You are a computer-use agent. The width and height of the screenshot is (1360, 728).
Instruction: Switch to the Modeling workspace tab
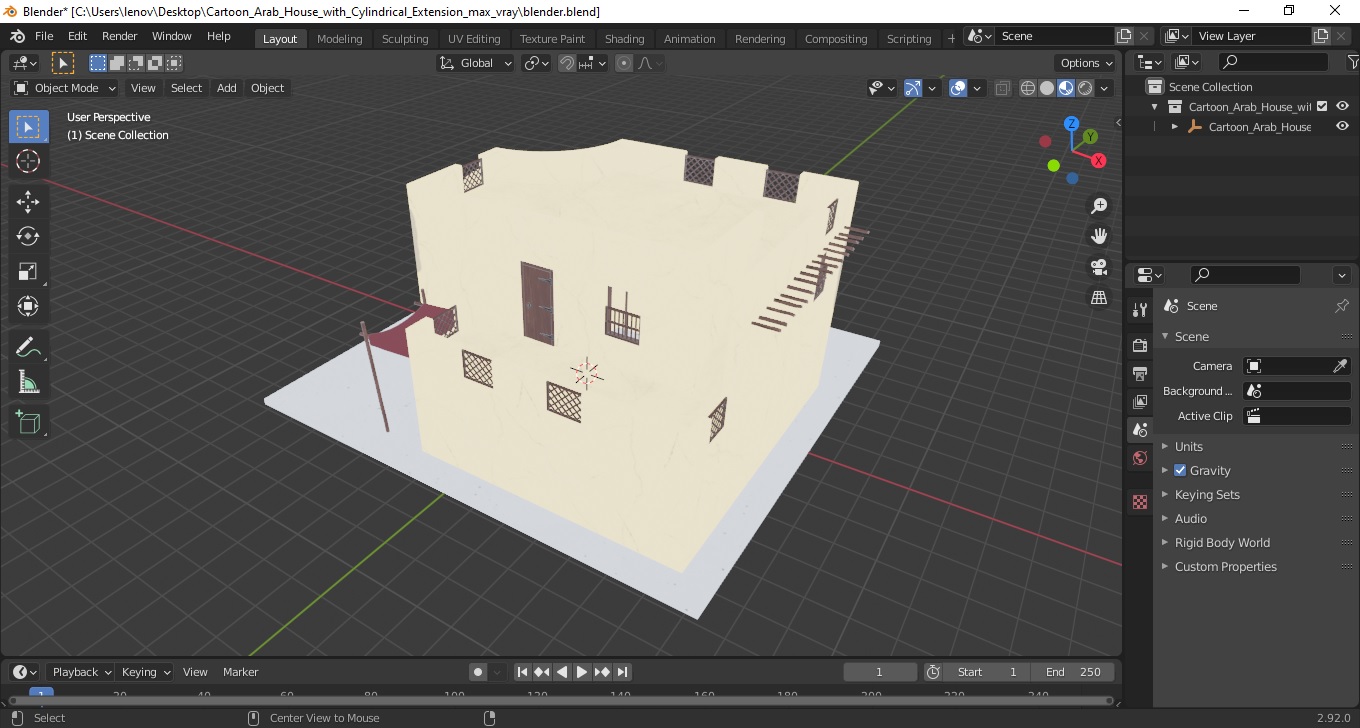tap(340, 39)
